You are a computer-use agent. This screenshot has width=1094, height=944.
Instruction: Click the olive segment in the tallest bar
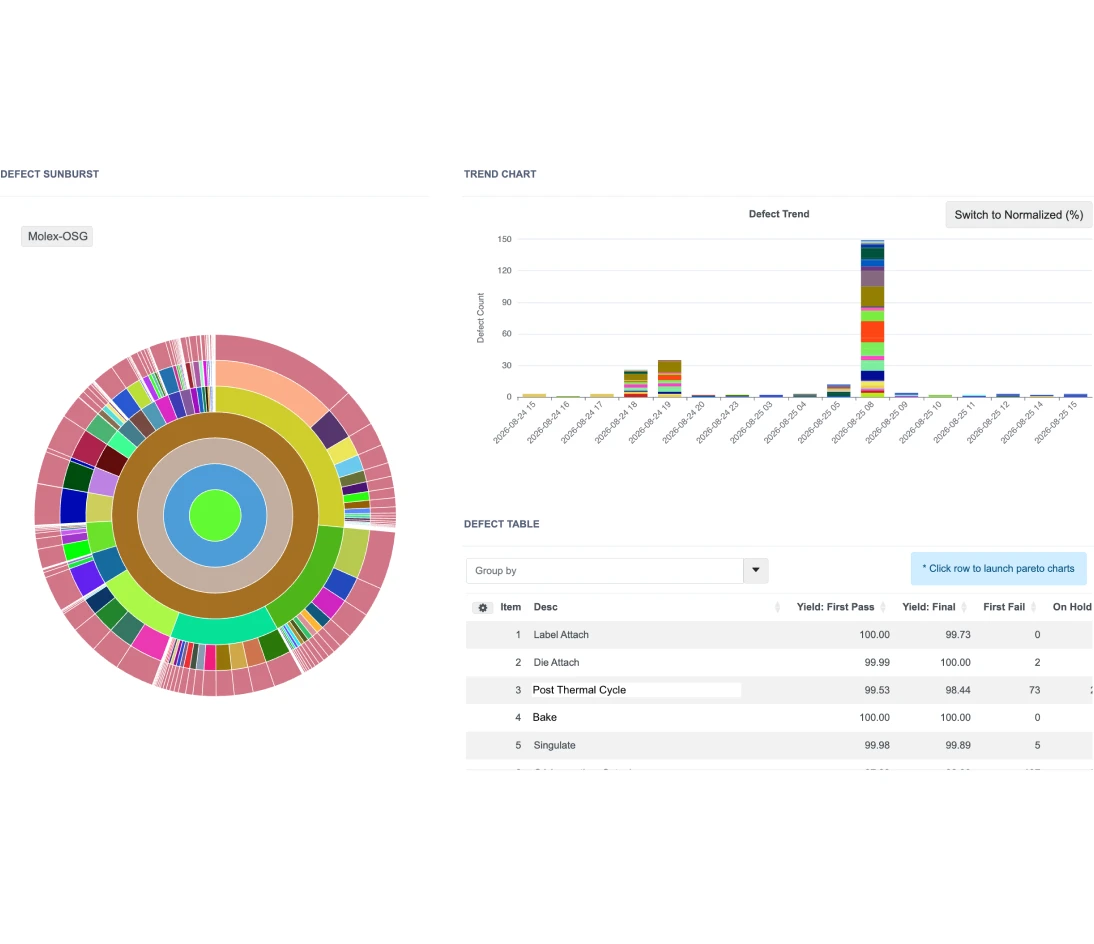pos(872,296)
